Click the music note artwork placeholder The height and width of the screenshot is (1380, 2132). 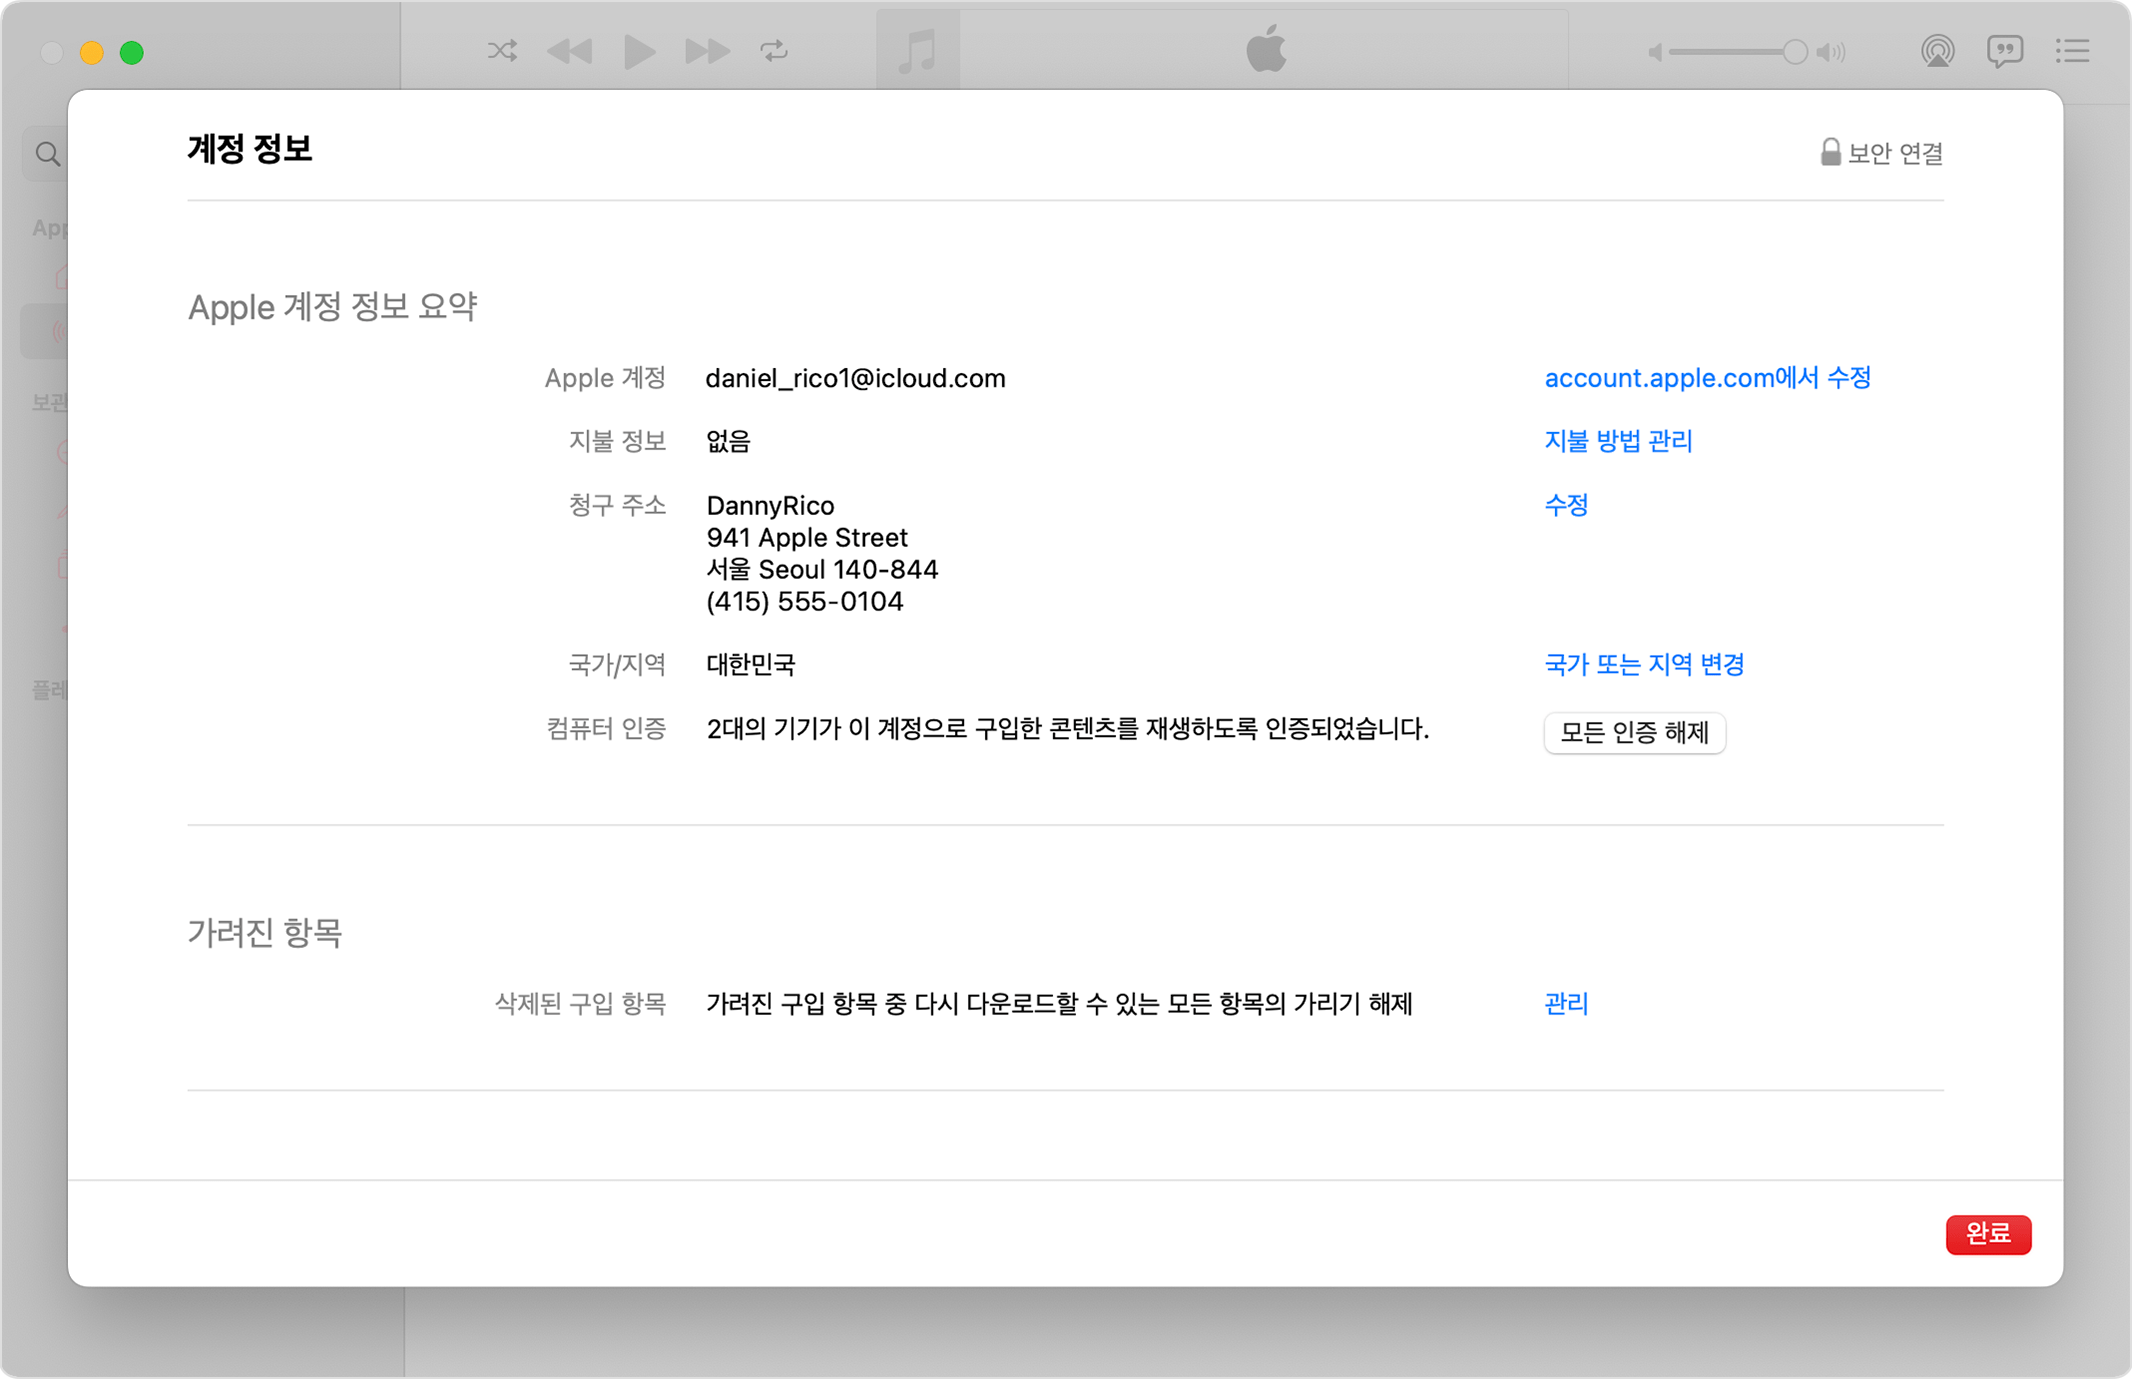click(x=918, y=51)
